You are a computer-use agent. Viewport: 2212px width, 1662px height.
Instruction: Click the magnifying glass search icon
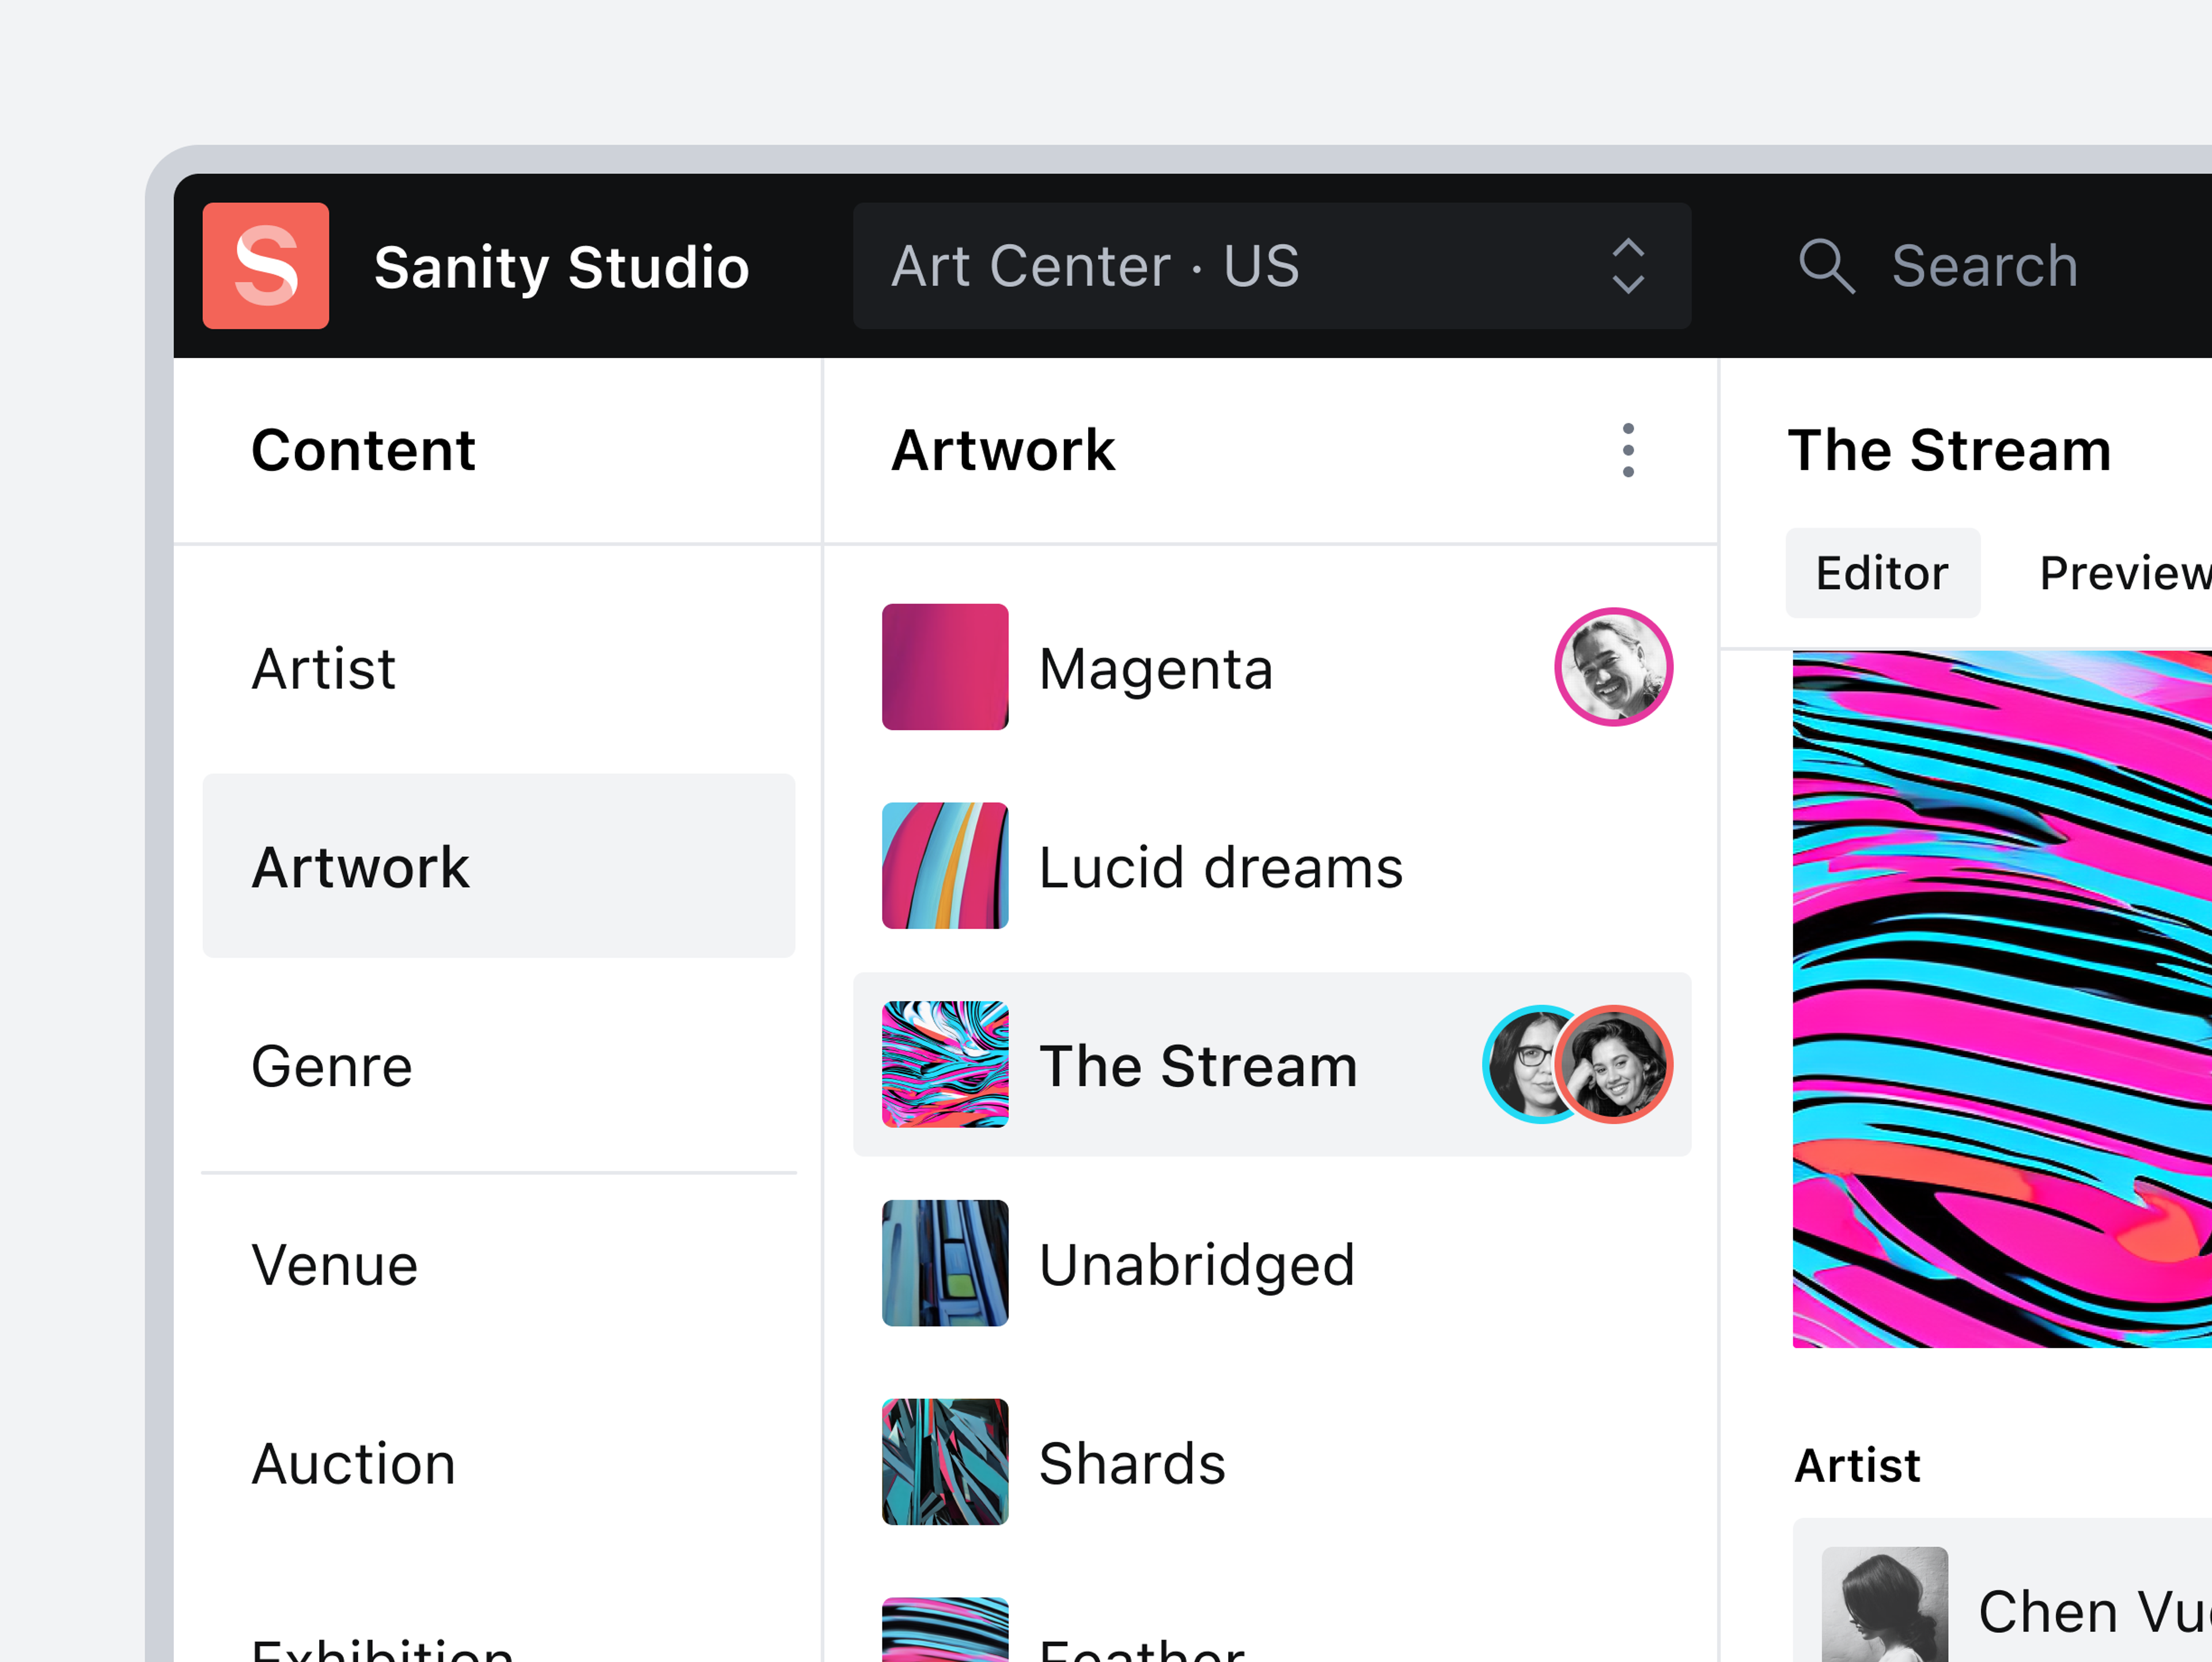pyautogui.click(x=1826, y=266)
